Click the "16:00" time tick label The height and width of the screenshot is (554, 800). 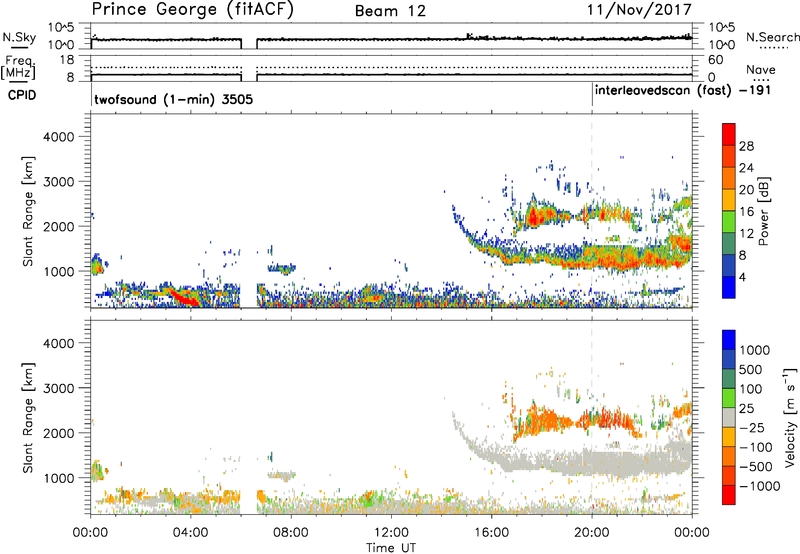[x=491, y=533]
